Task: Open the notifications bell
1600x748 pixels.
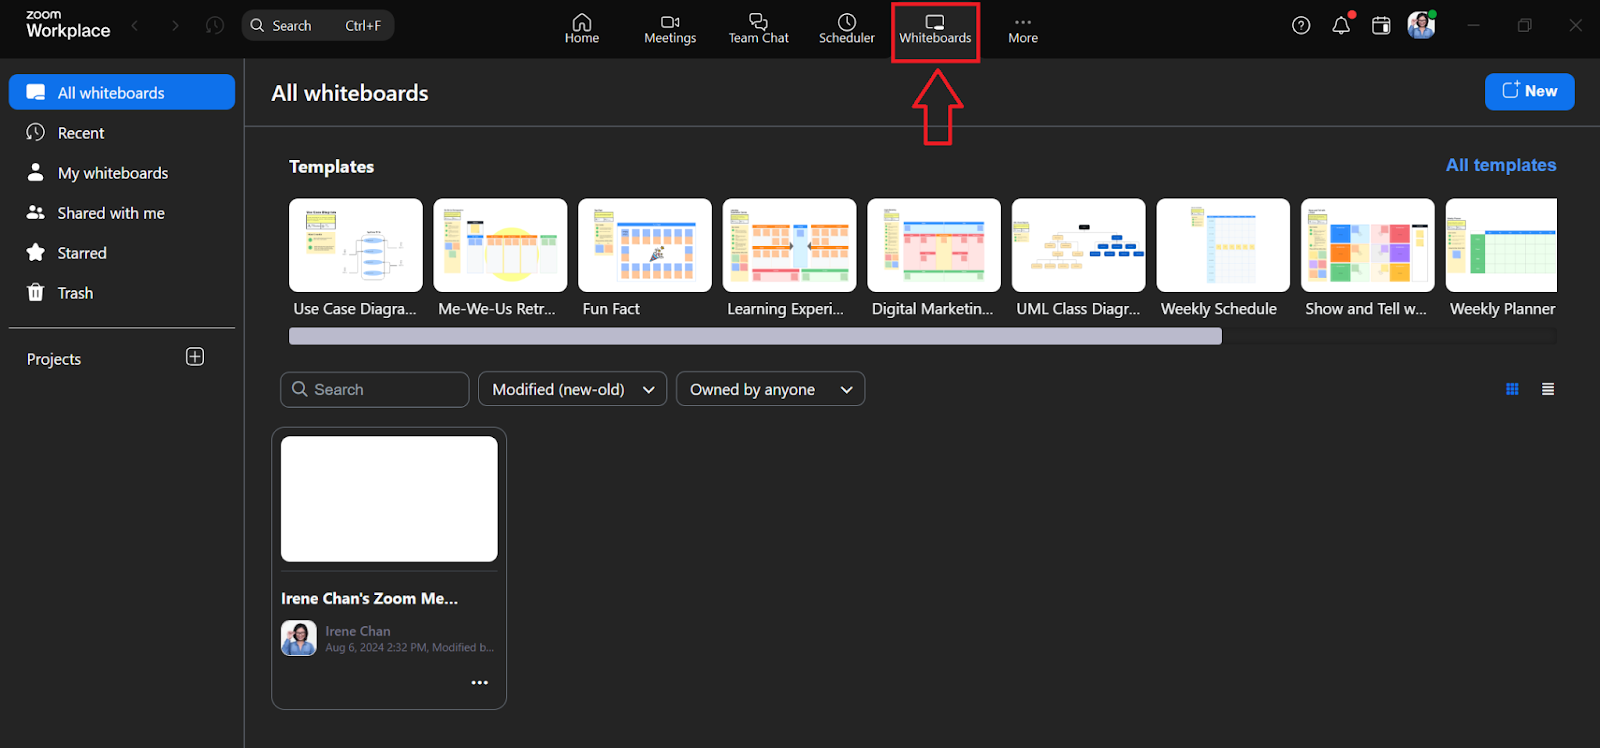Action: pyautogui.click(x=1341, y=25)
